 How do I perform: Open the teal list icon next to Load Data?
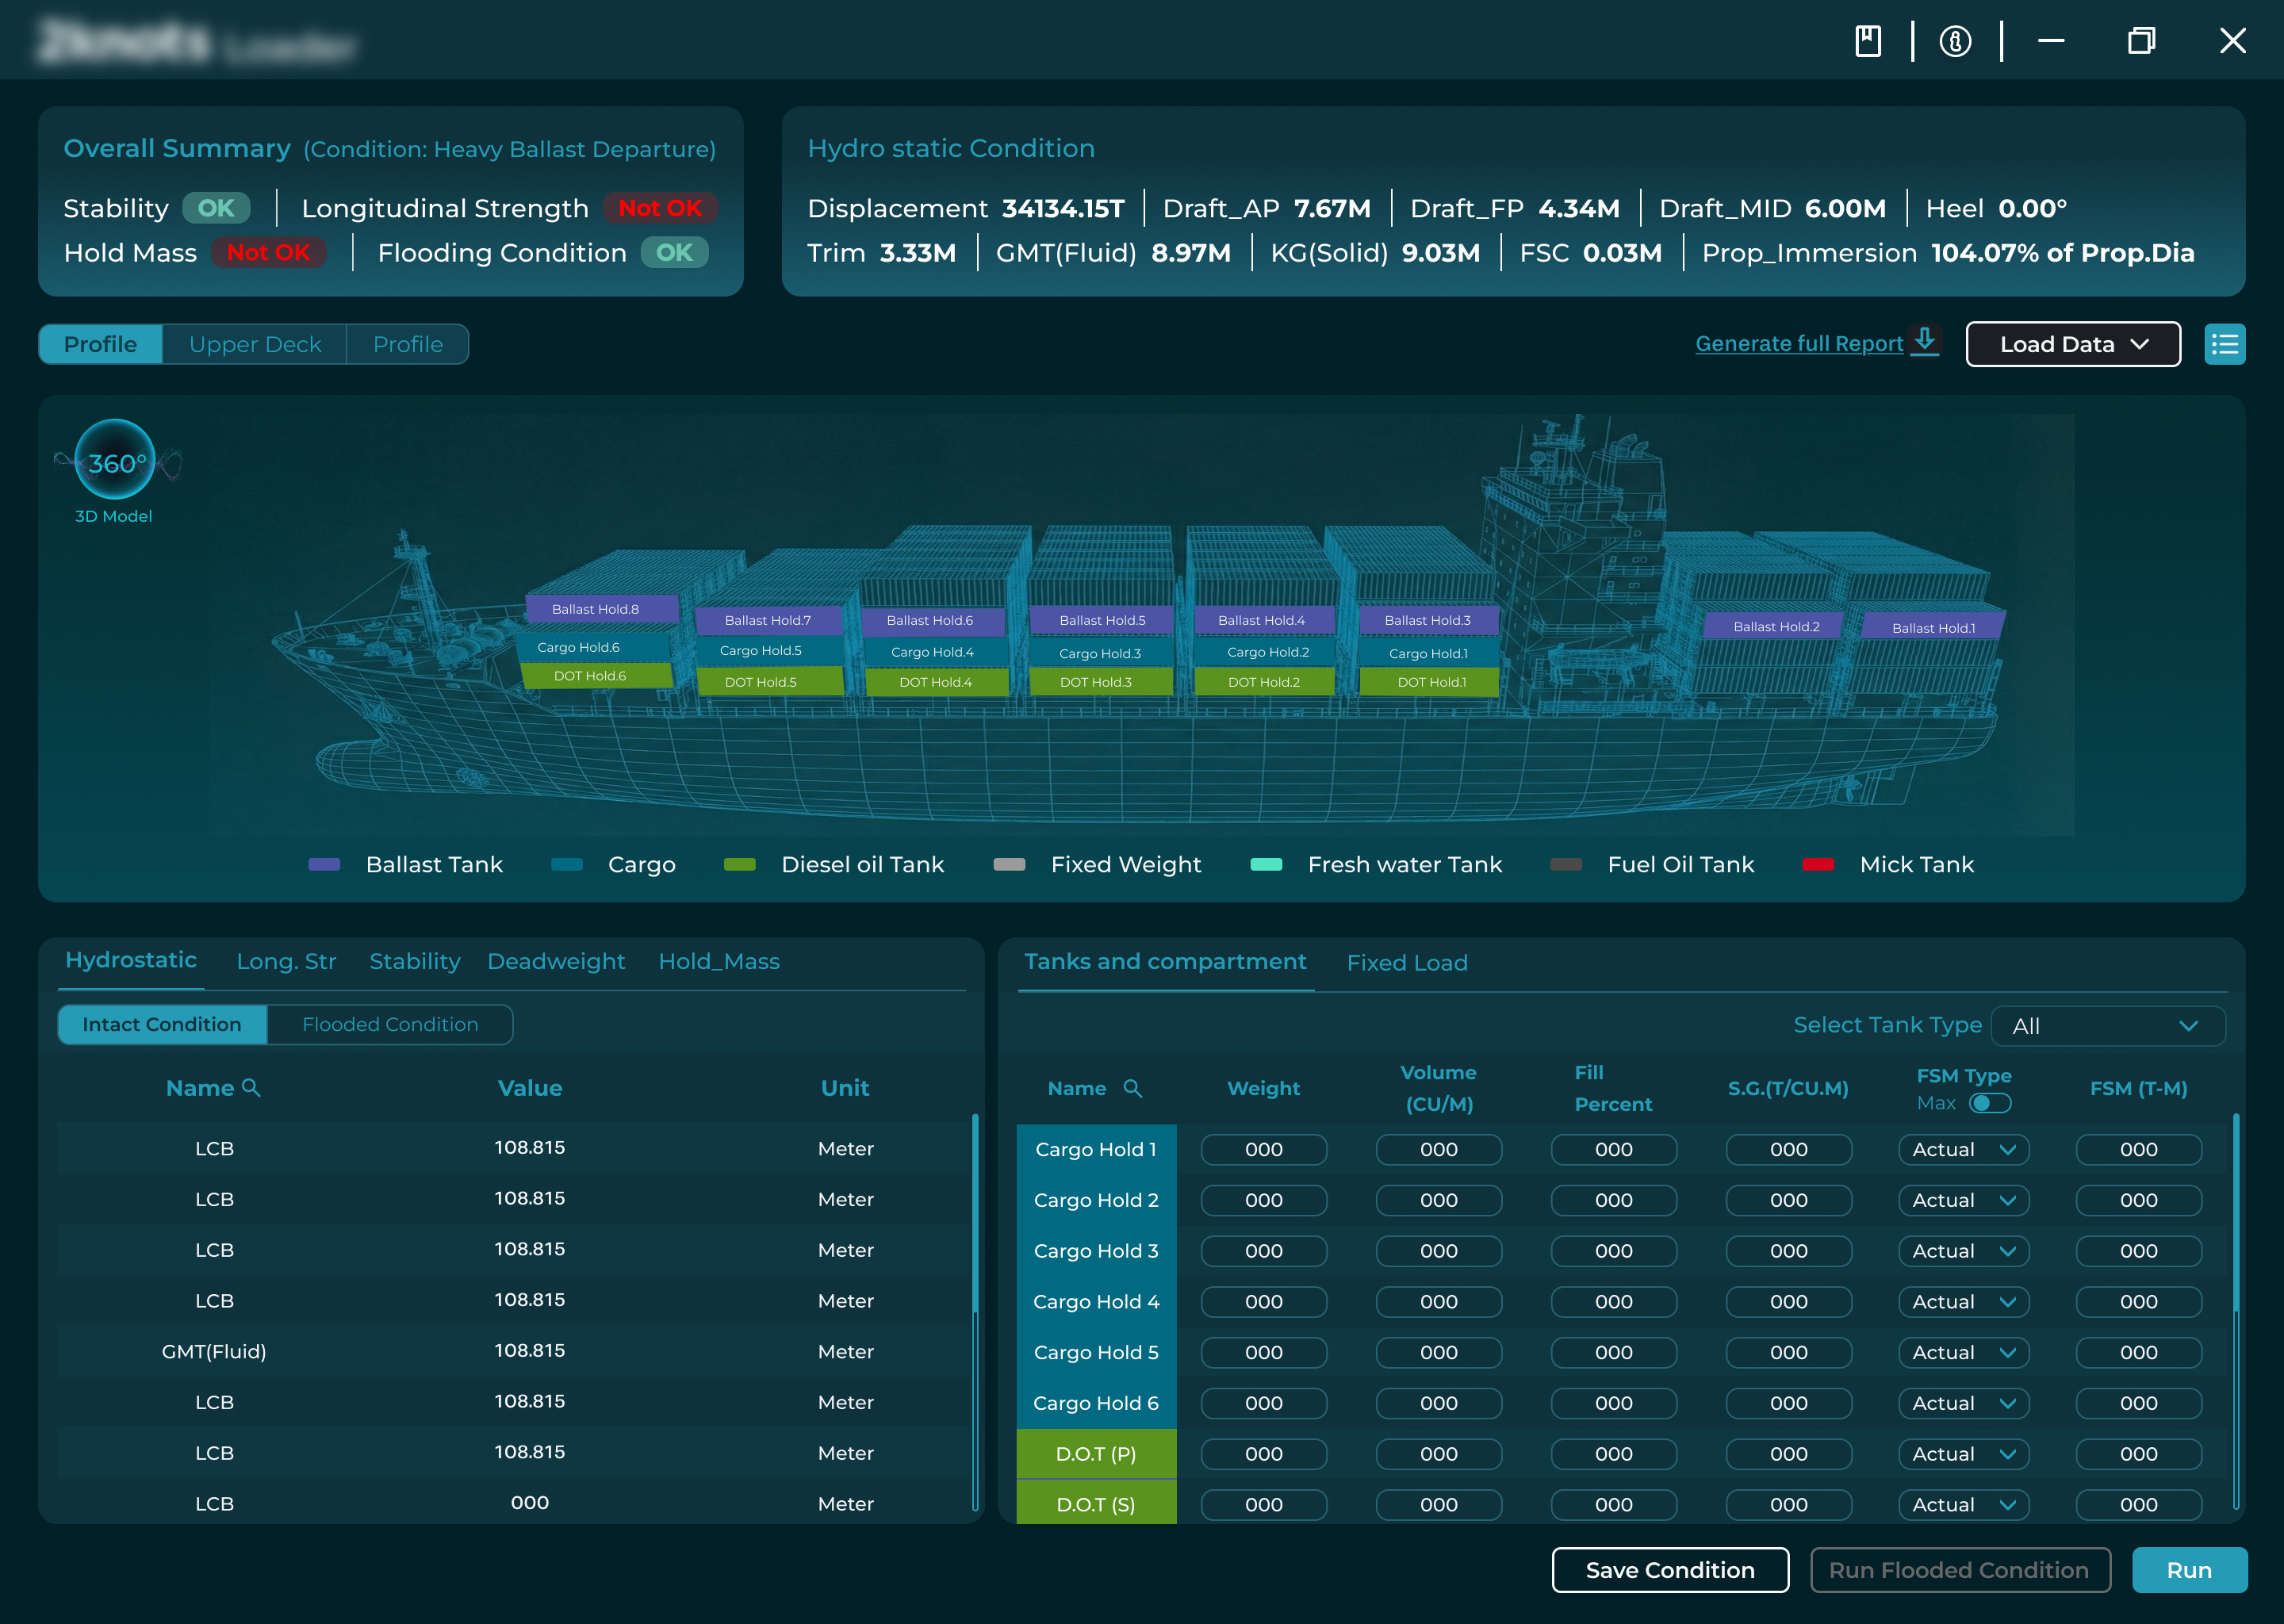coord(2226,344)
